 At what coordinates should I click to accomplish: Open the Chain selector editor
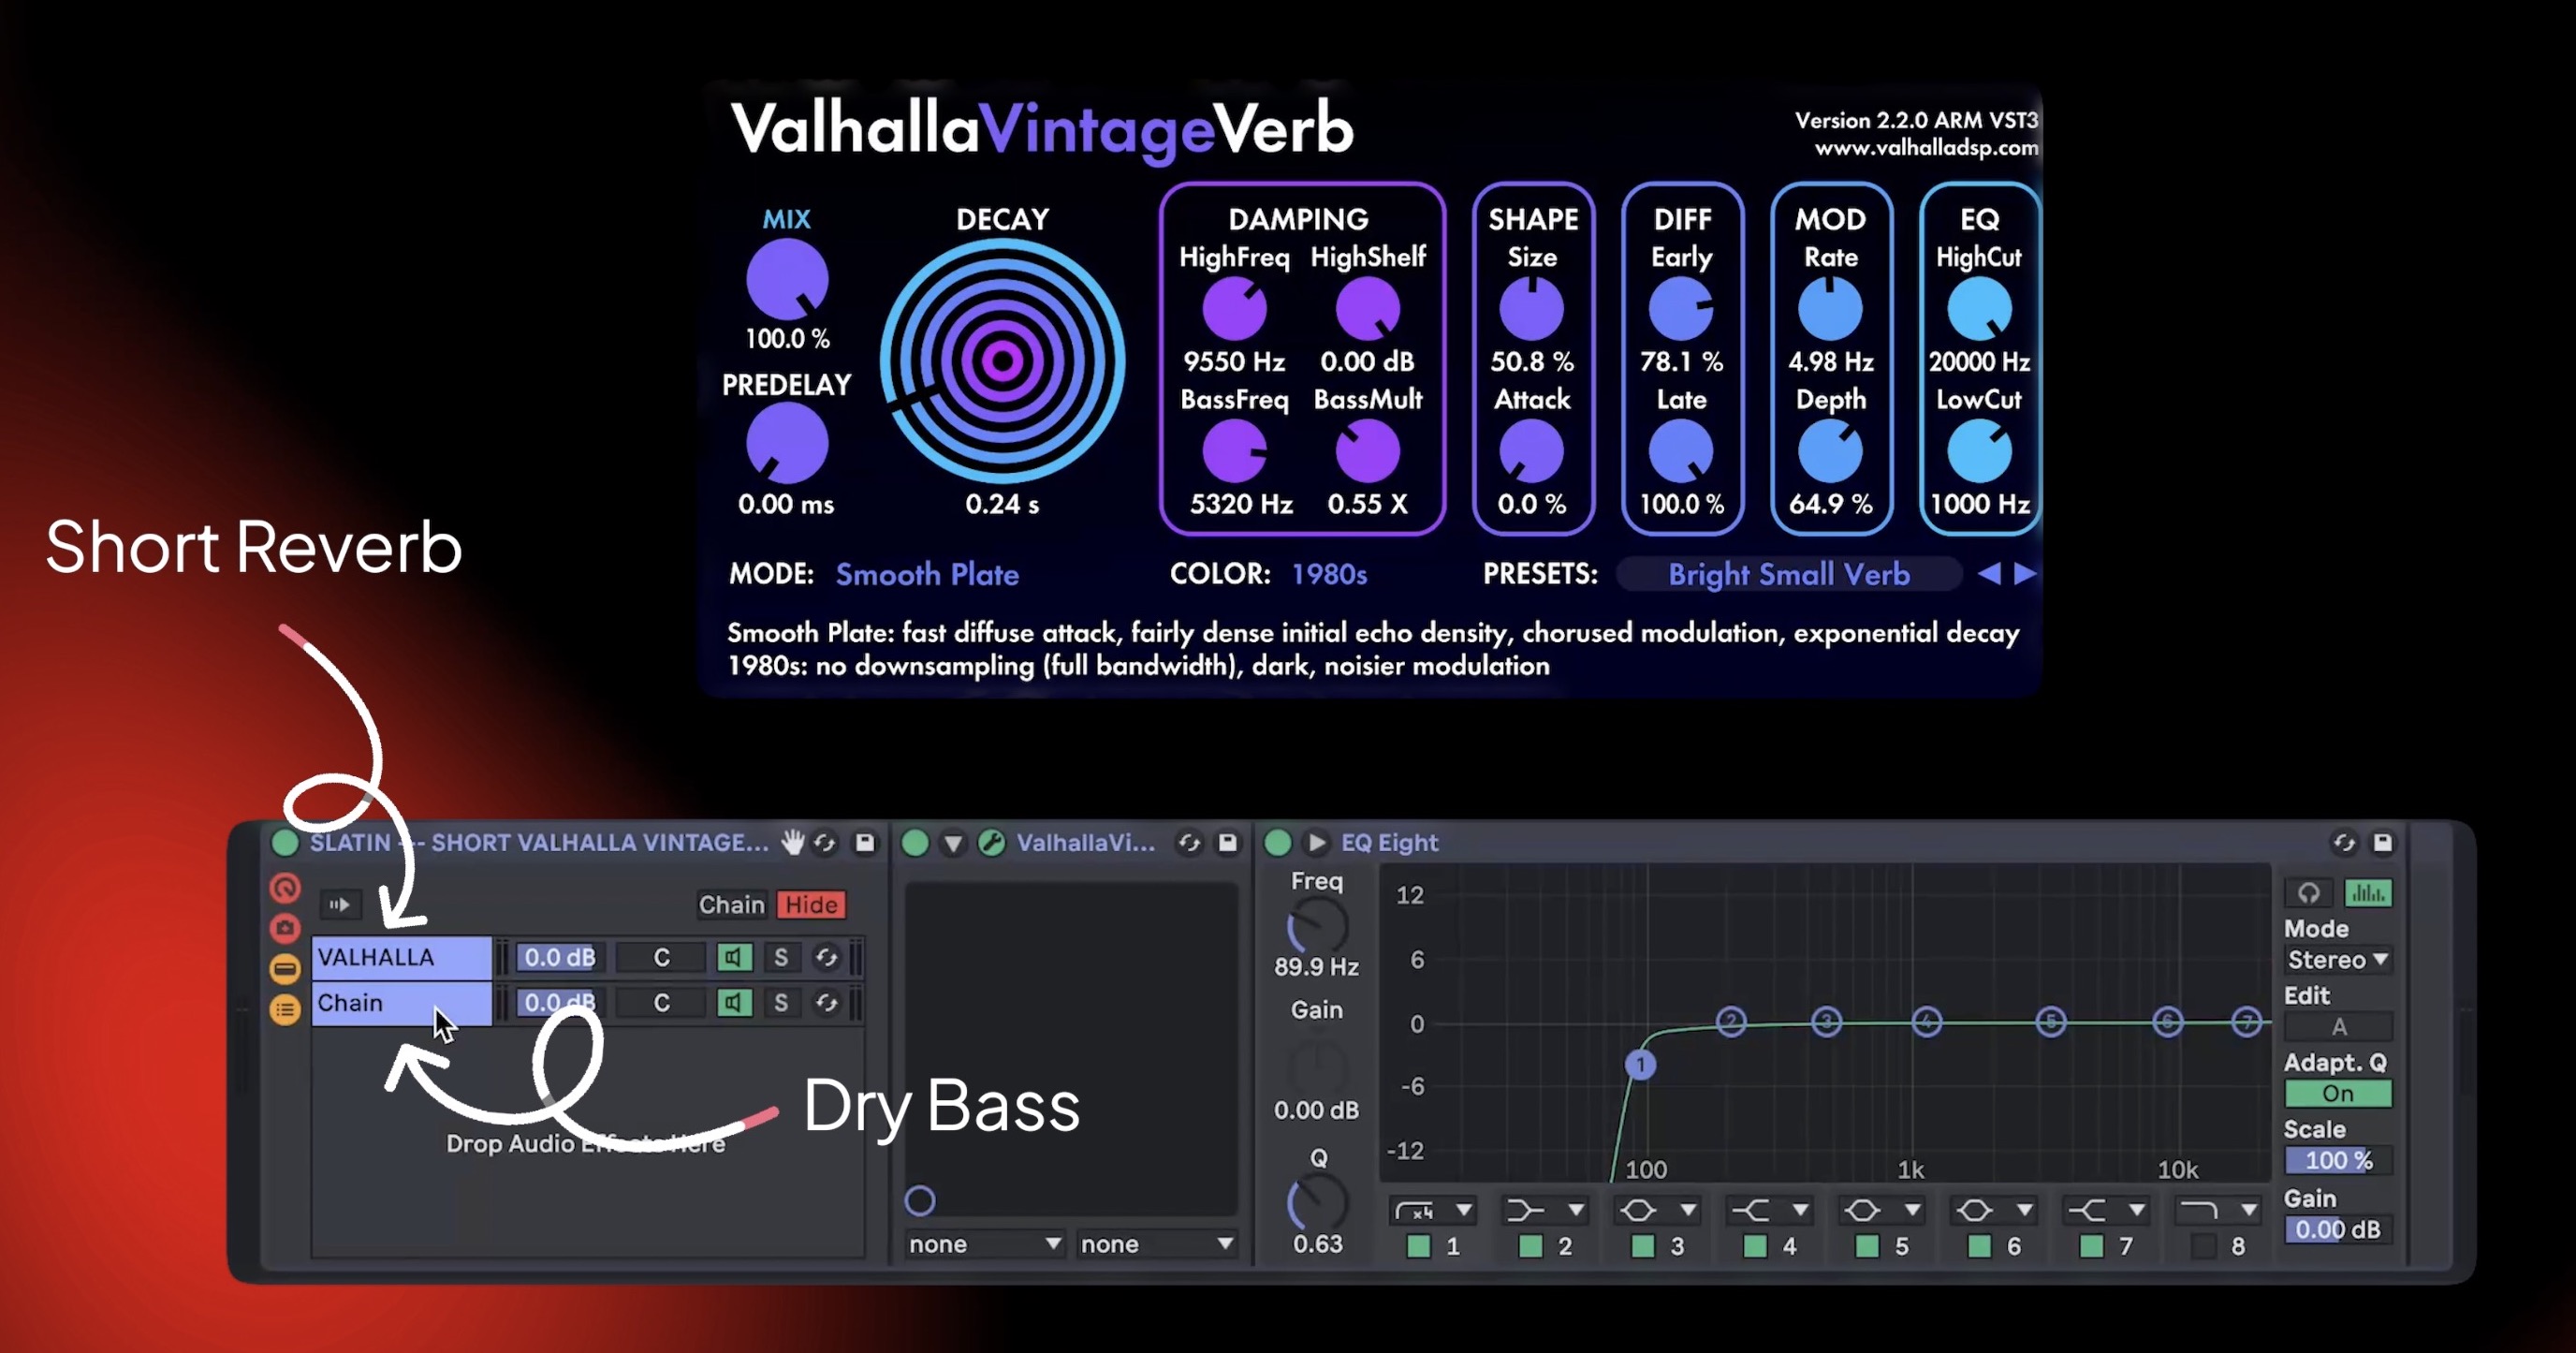click(731, 904)
